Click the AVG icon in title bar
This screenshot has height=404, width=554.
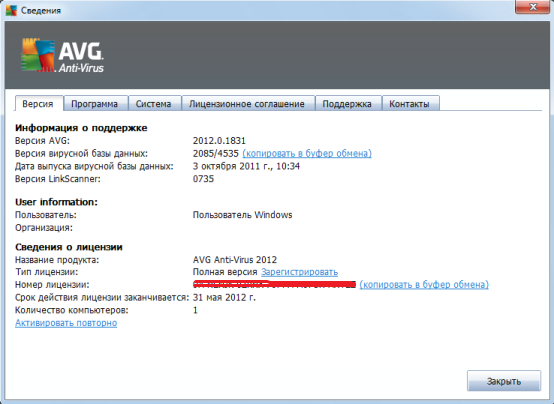click(x=11, y=11)
